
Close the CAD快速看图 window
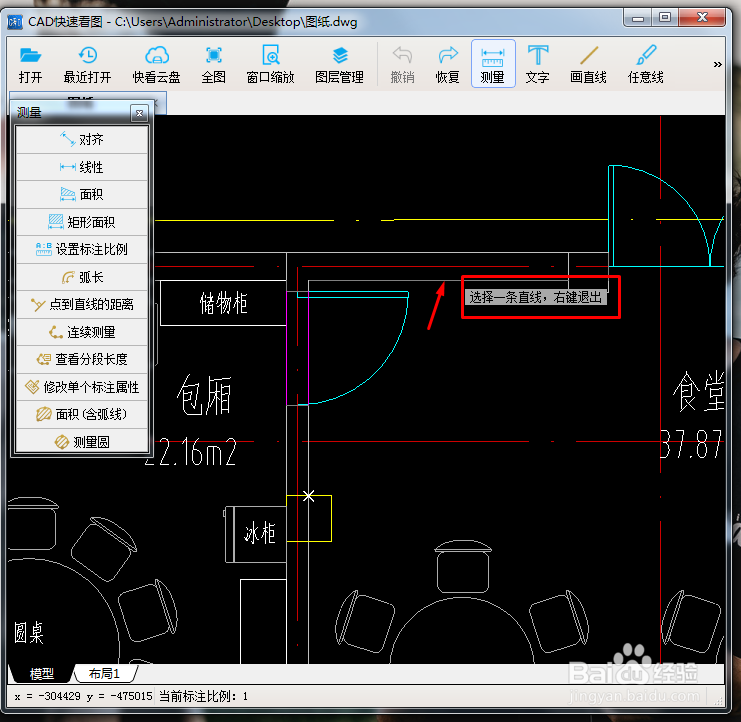702,18
